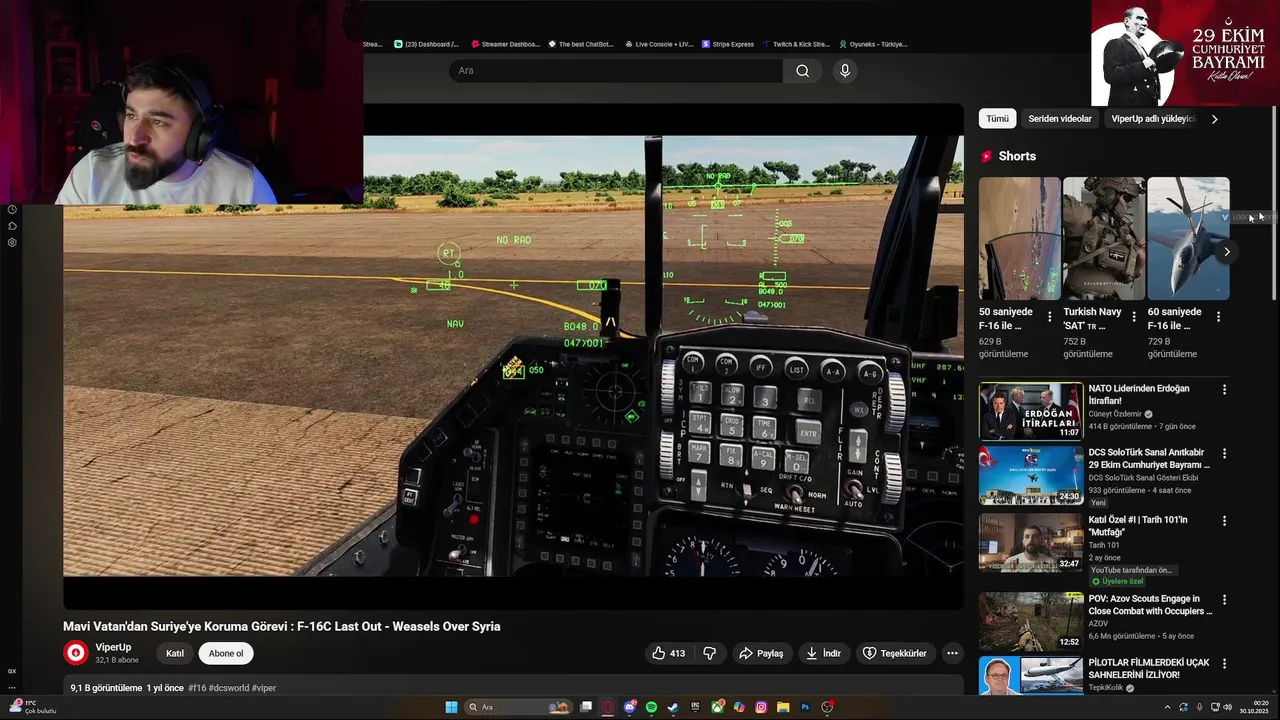Open the Live Console bookmark
The width and height of the screenshot is (1280, 720).
(659, 44)
